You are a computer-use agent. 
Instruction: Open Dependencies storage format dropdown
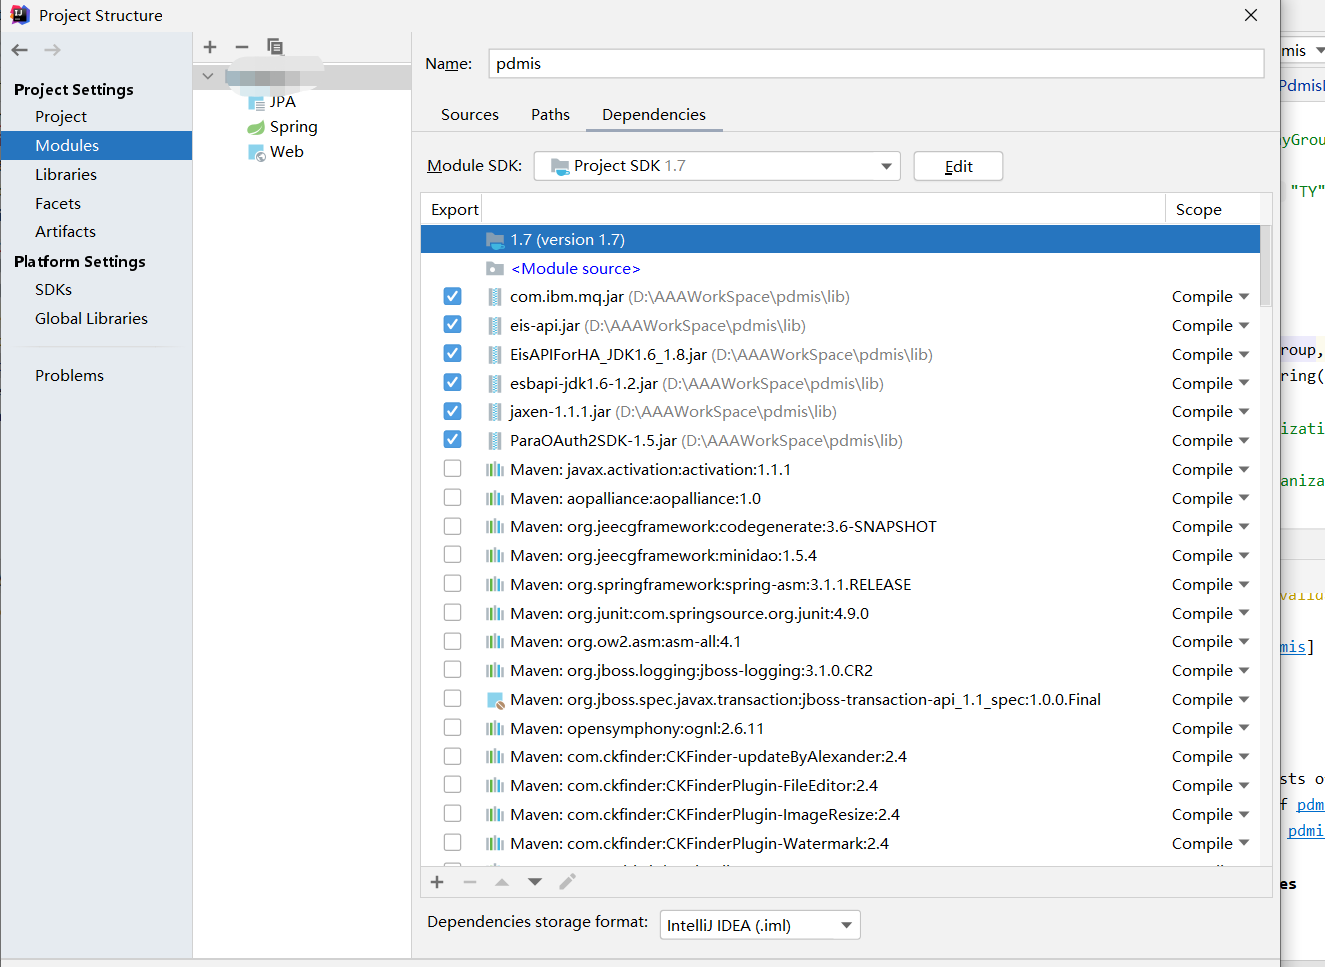[x=760, y=925]
